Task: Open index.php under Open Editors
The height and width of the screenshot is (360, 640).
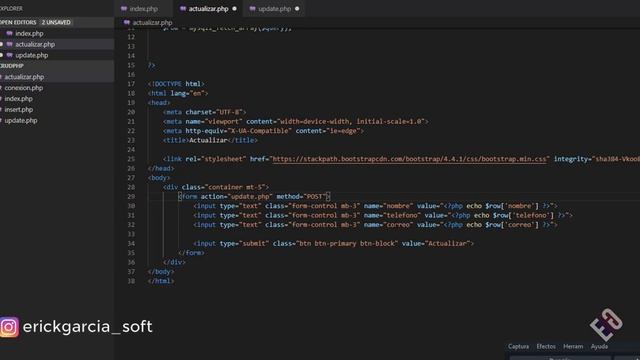Action: click(x=29, y=33)
